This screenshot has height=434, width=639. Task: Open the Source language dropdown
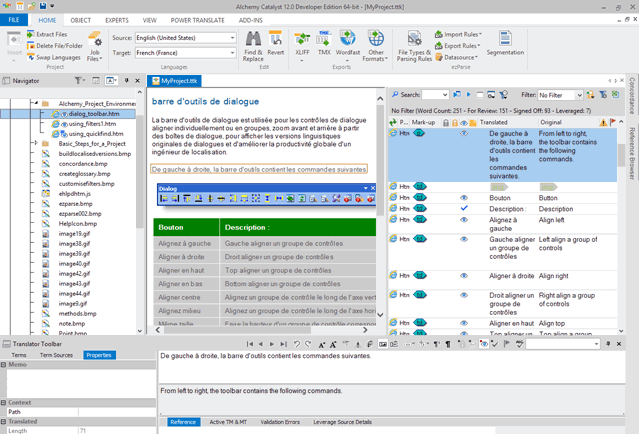(232, 38)
